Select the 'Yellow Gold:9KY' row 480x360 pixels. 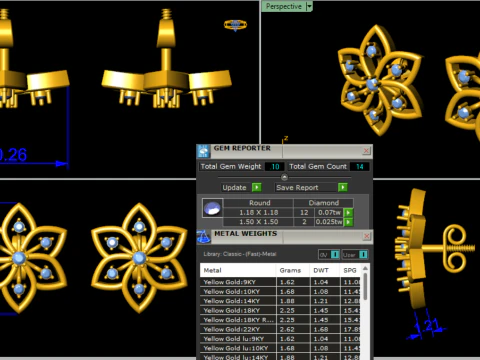[x=280, y=282]
